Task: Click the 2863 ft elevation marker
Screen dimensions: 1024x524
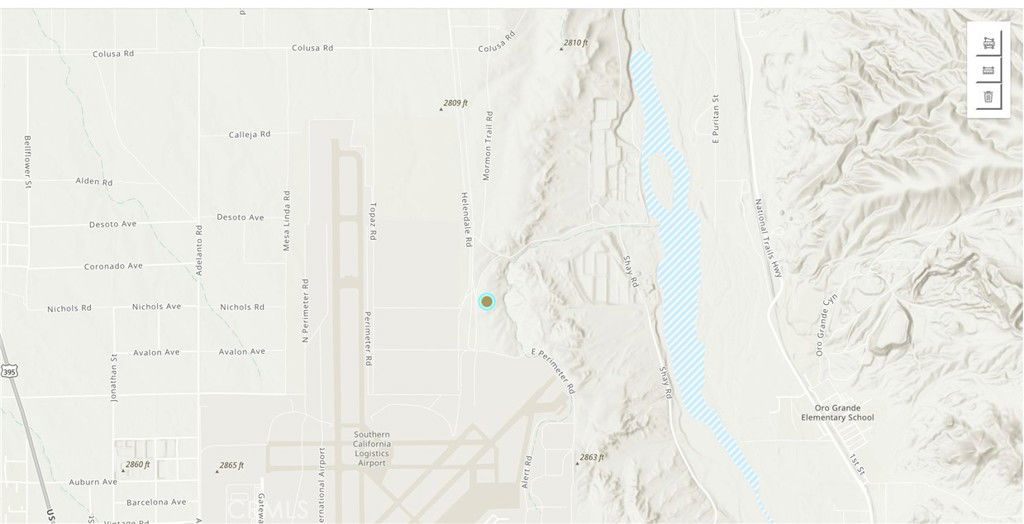Action: [590, 457]
